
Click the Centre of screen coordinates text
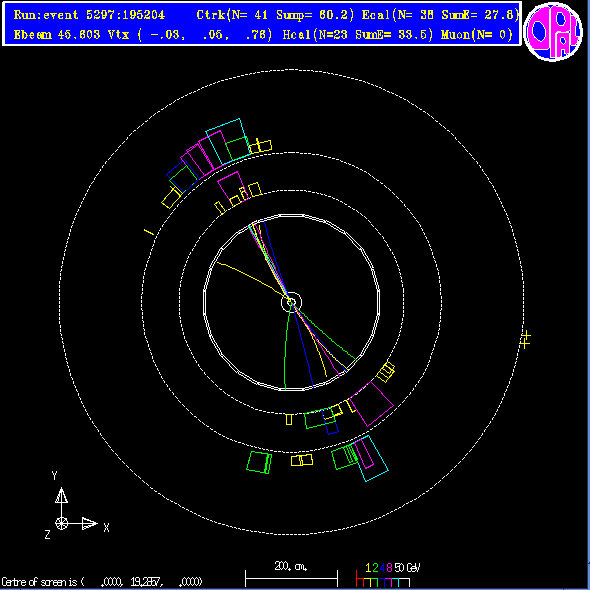click(102, 582)
